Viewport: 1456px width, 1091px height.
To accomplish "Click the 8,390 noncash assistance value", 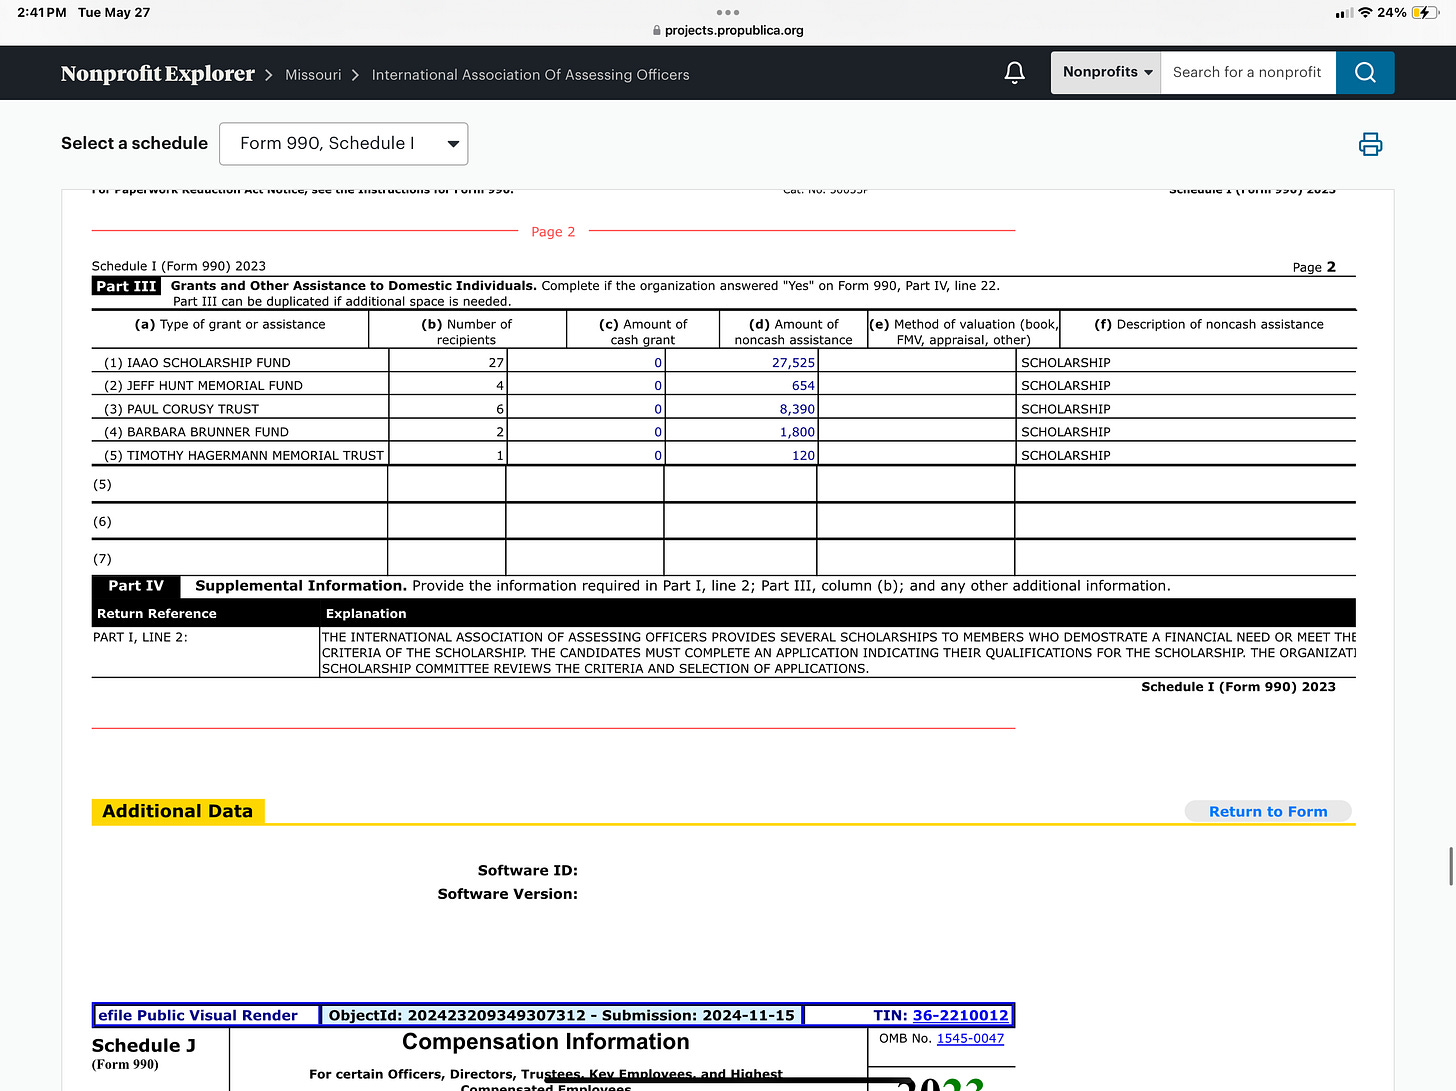I will [797, 409].
